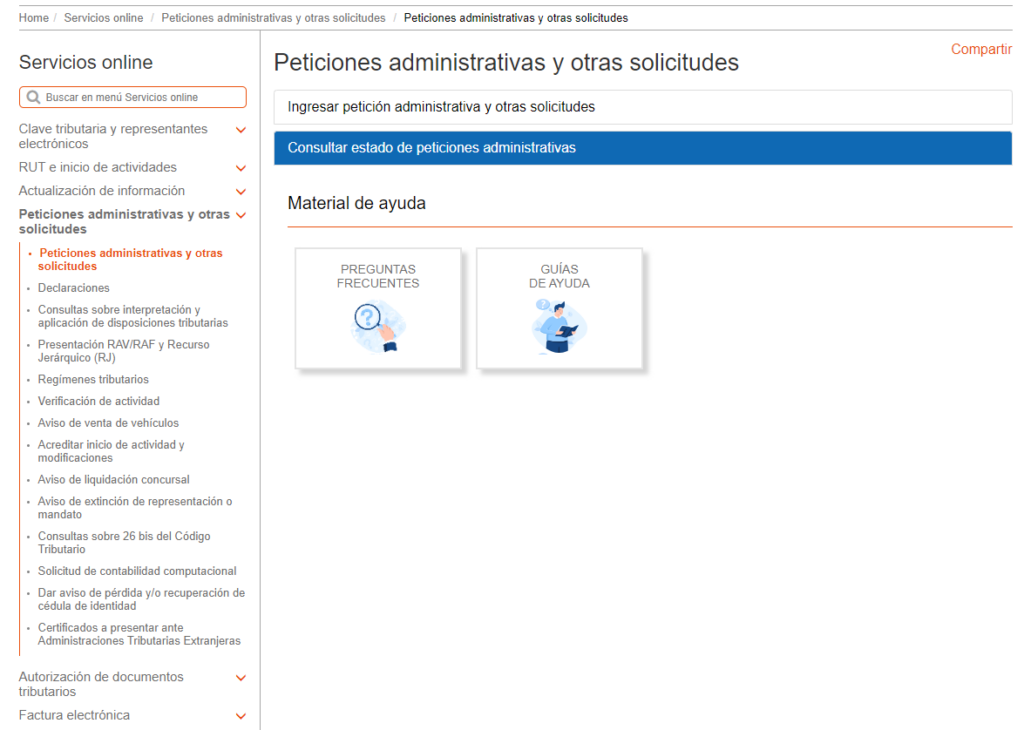Open the Guías de Ayuda reader illustration

(x=559, y=326)
